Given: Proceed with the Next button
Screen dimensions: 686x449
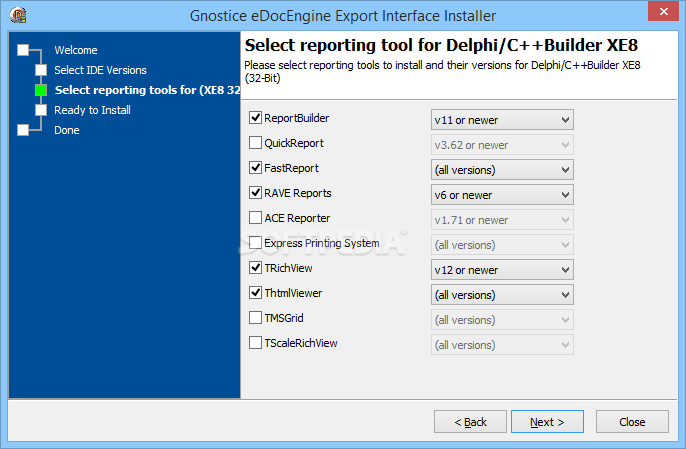Looking at the screenshot, I should (547, 422).
